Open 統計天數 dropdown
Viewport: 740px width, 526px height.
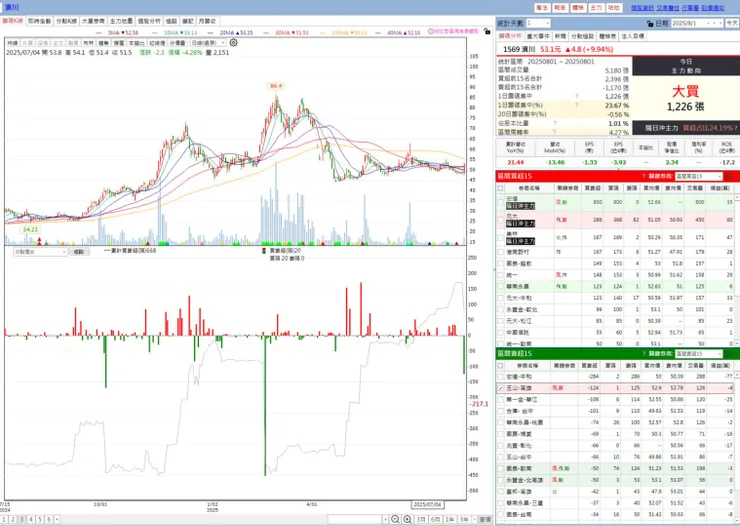[x=538, y=23]
